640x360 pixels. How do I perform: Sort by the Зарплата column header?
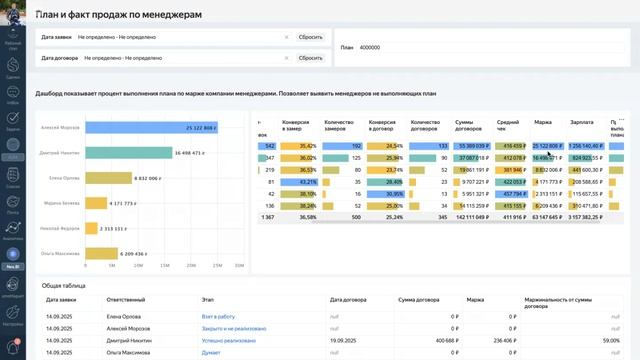[x=582, y=122]
